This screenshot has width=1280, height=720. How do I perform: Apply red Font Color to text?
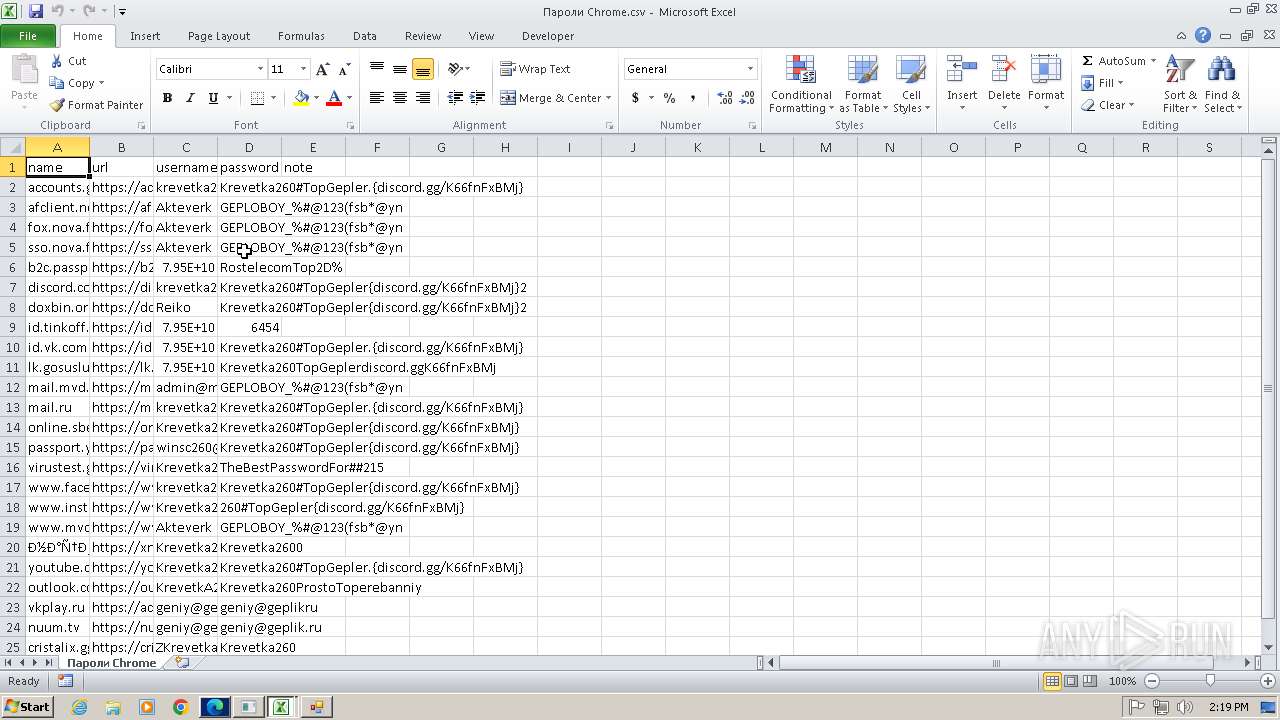pyautogui.click(x=334, y=98)
